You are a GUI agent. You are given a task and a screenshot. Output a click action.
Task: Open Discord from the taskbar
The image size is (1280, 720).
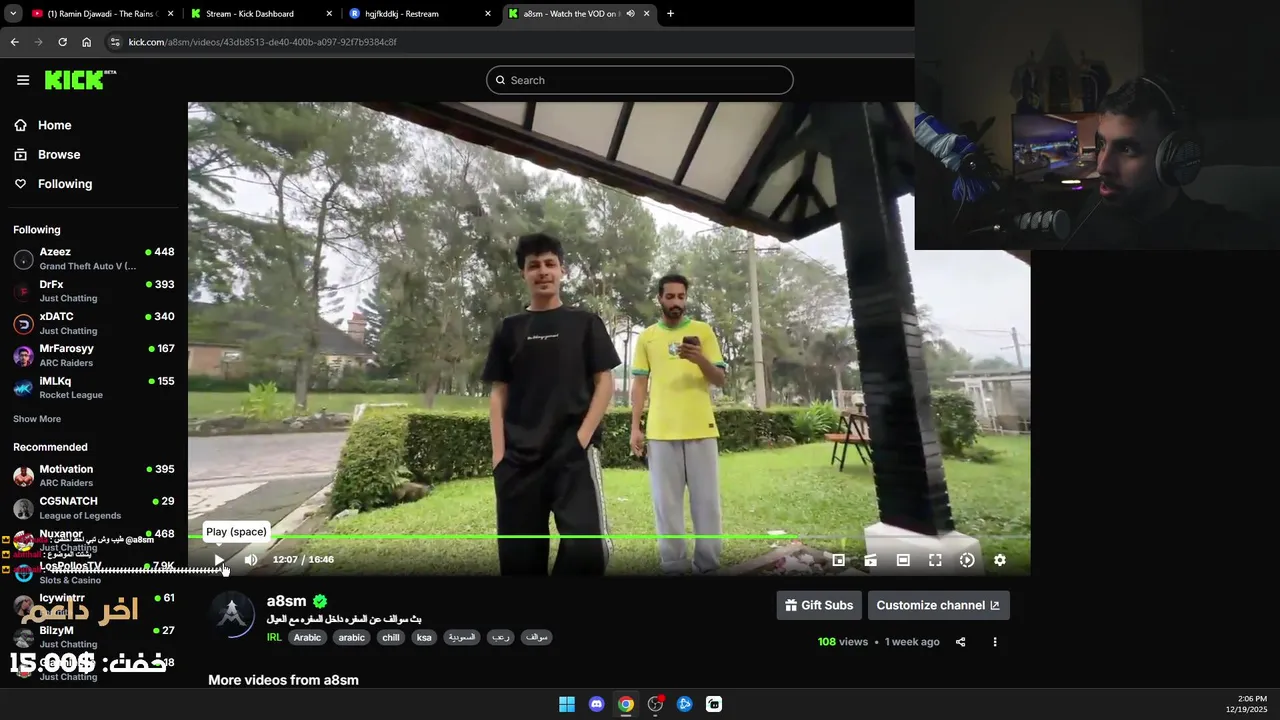(597, 704)
